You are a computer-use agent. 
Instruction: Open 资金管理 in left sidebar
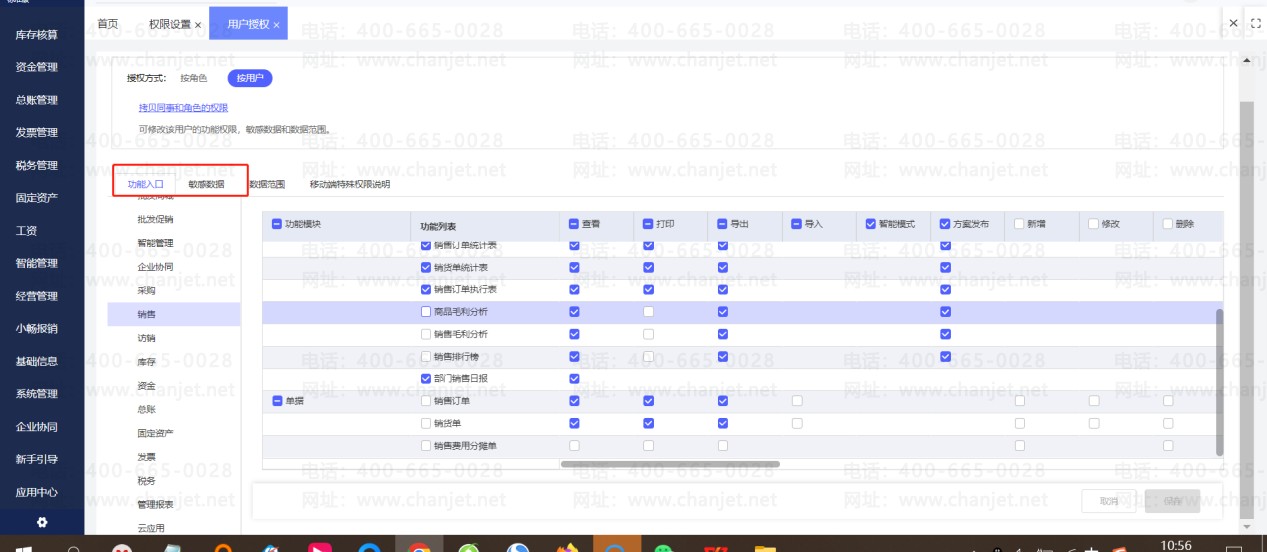(x=37, y=67)
